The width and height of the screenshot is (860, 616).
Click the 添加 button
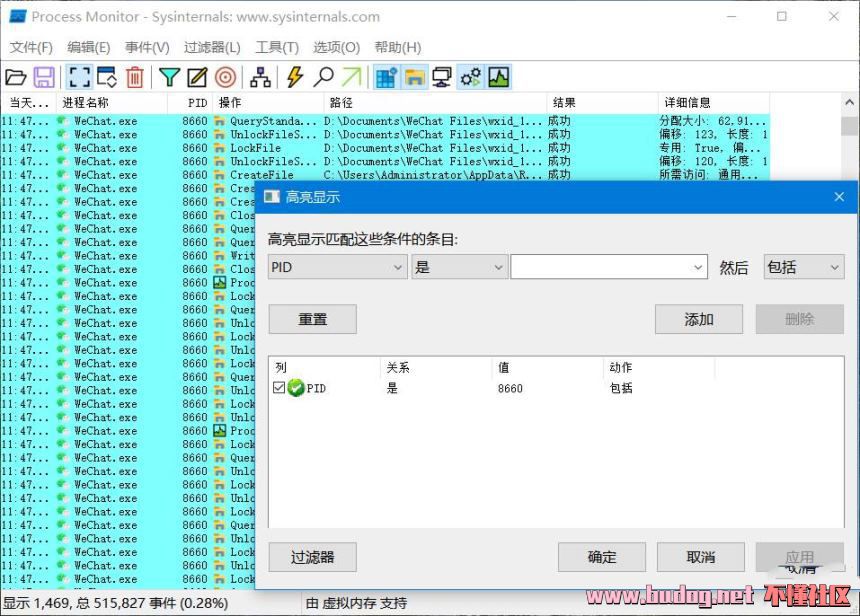698,319
